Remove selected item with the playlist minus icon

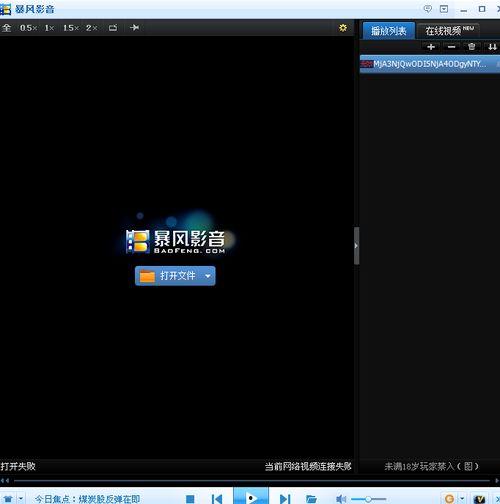point(451,47)
